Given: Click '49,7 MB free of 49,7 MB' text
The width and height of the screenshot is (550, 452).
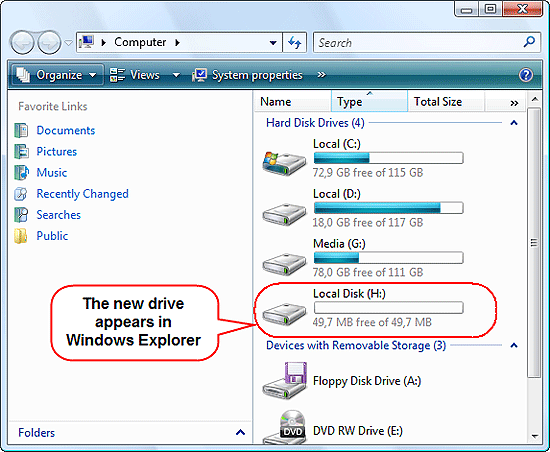Looking at the screenshot, I should (372, 322).
